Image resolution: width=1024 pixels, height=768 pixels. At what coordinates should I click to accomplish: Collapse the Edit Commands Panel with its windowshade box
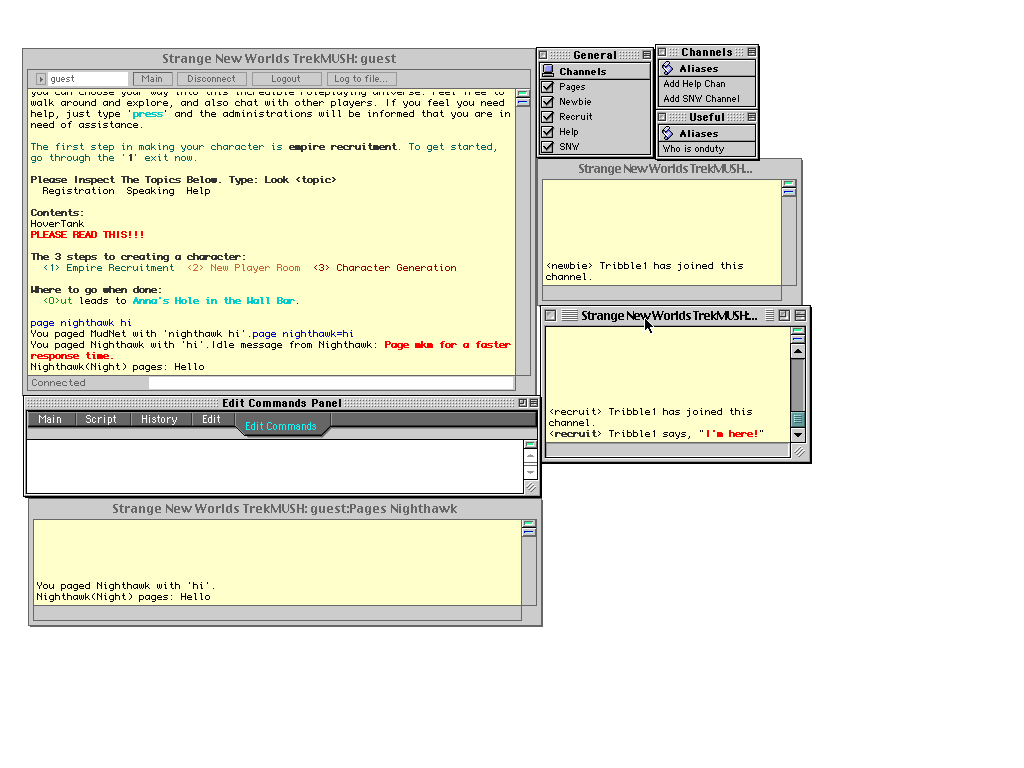[534, 403]
